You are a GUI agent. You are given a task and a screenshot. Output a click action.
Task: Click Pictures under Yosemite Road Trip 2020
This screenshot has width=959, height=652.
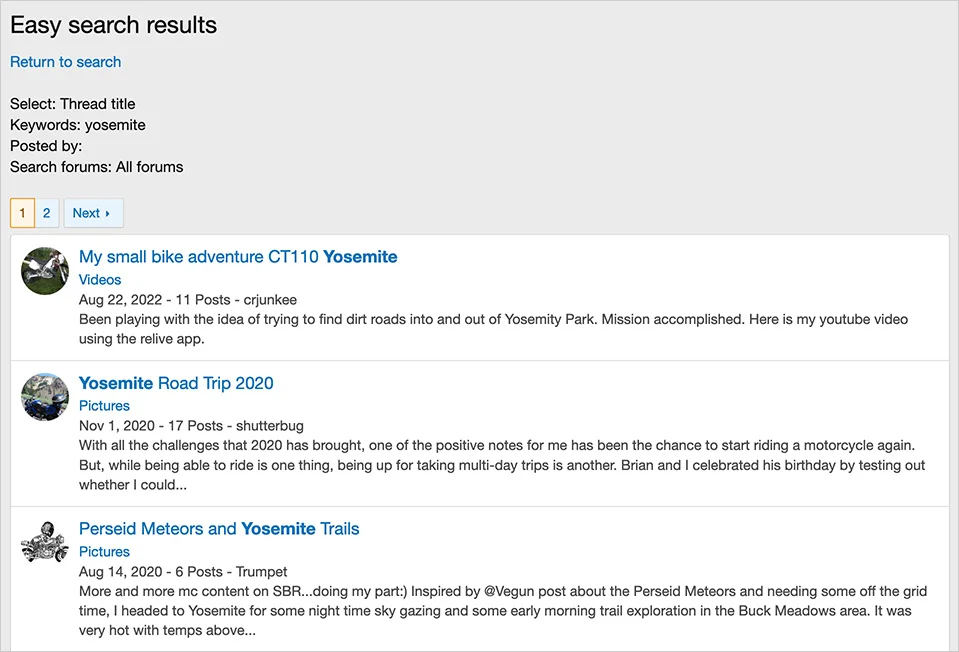[x=104, y=406]
